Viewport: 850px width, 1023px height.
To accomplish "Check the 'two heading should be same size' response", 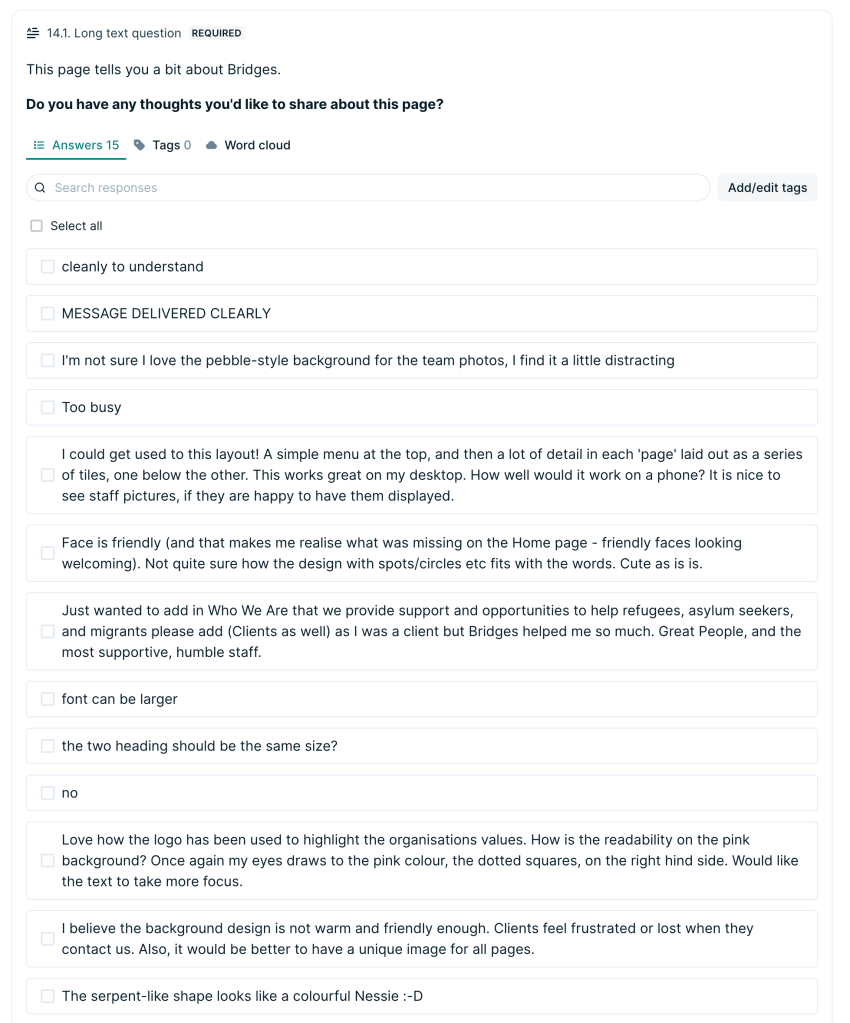I will point(47,745).
